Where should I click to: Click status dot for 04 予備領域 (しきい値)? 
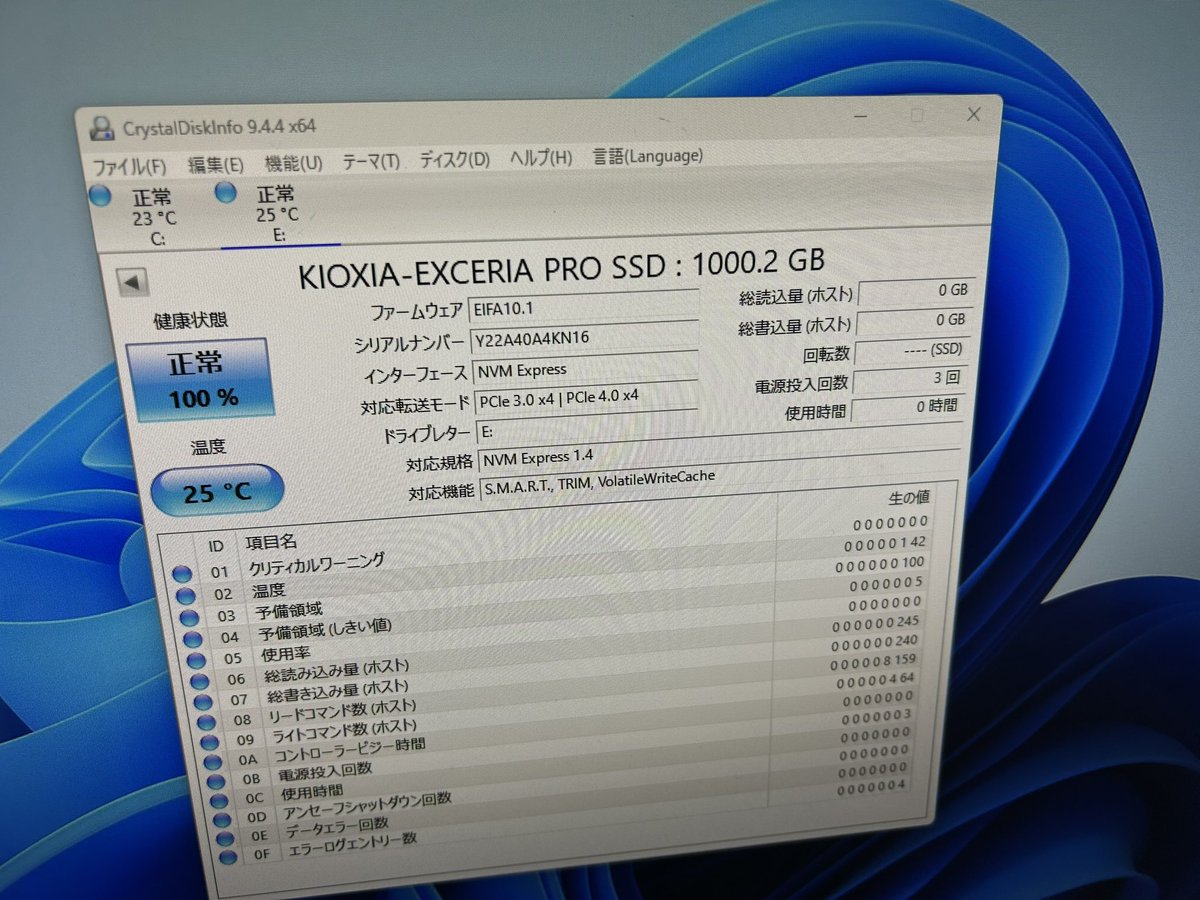click(x=194, y=640)
